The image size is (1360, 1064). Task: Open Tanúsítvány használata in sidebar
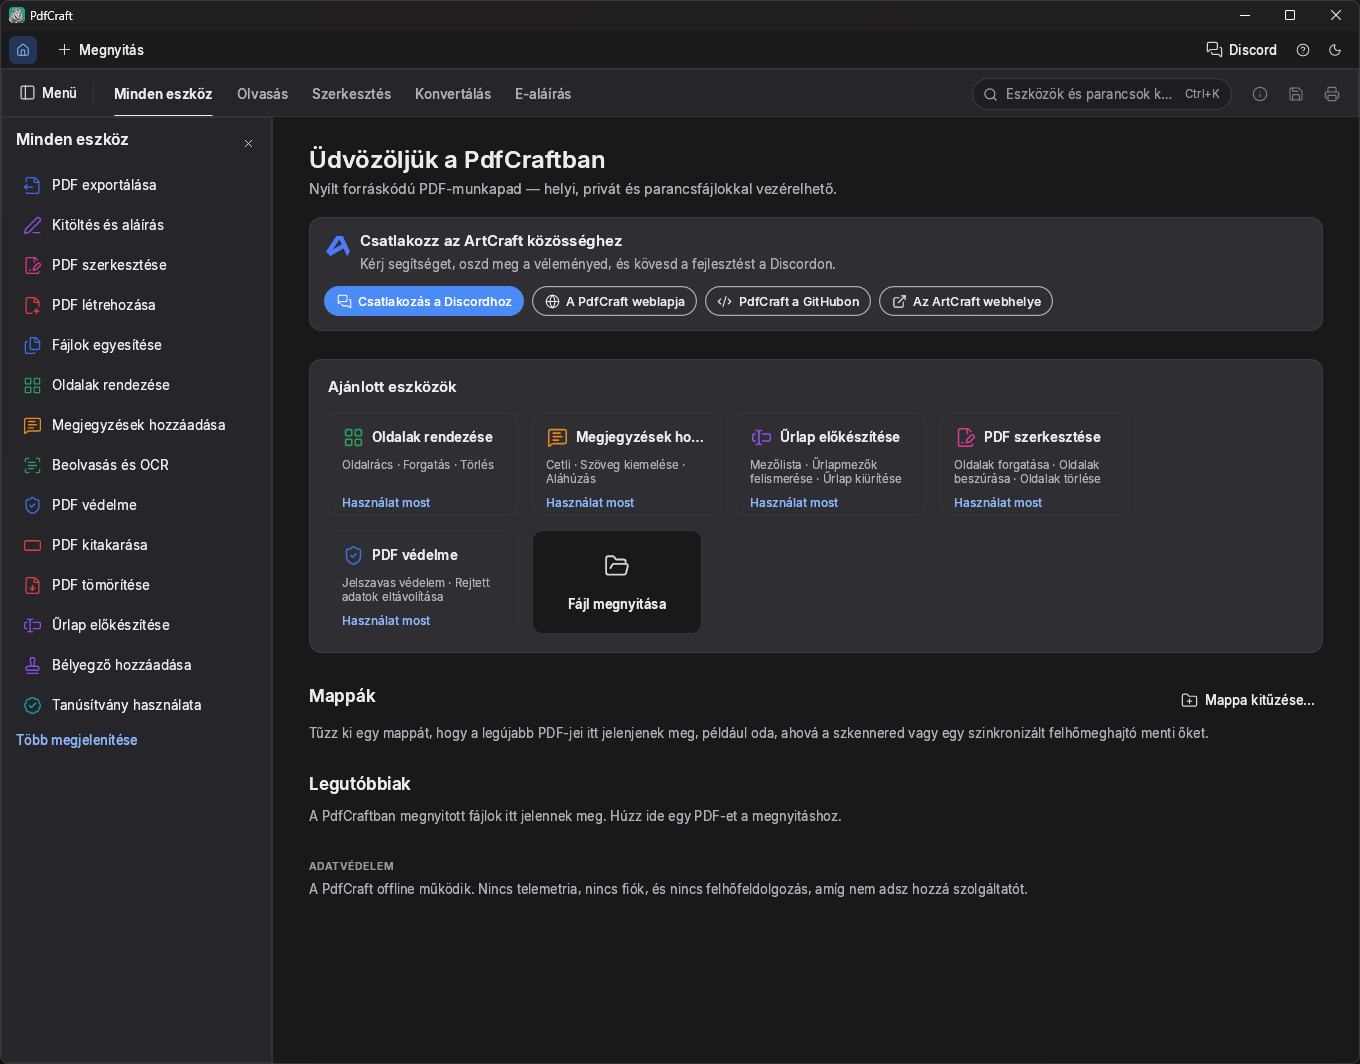(x=136, y=705)
